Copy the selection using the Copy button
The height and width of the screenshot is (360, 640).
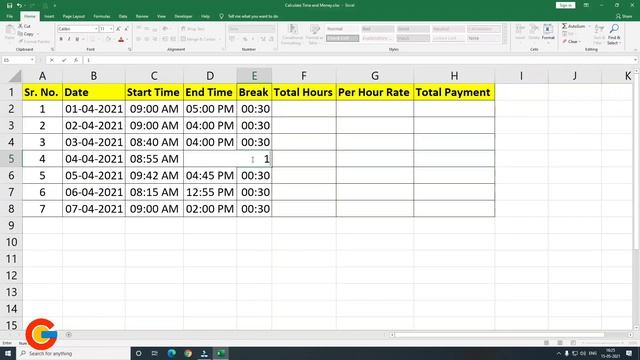point(26,34)
